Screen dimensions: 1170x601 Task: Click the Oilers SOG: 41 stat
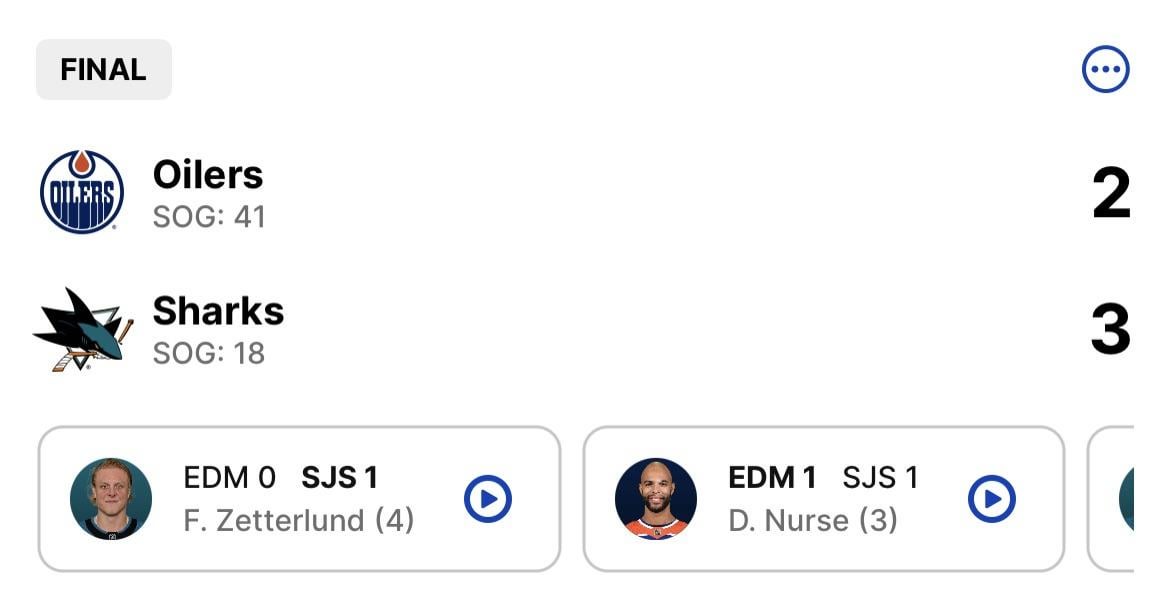tap(209, 217)
